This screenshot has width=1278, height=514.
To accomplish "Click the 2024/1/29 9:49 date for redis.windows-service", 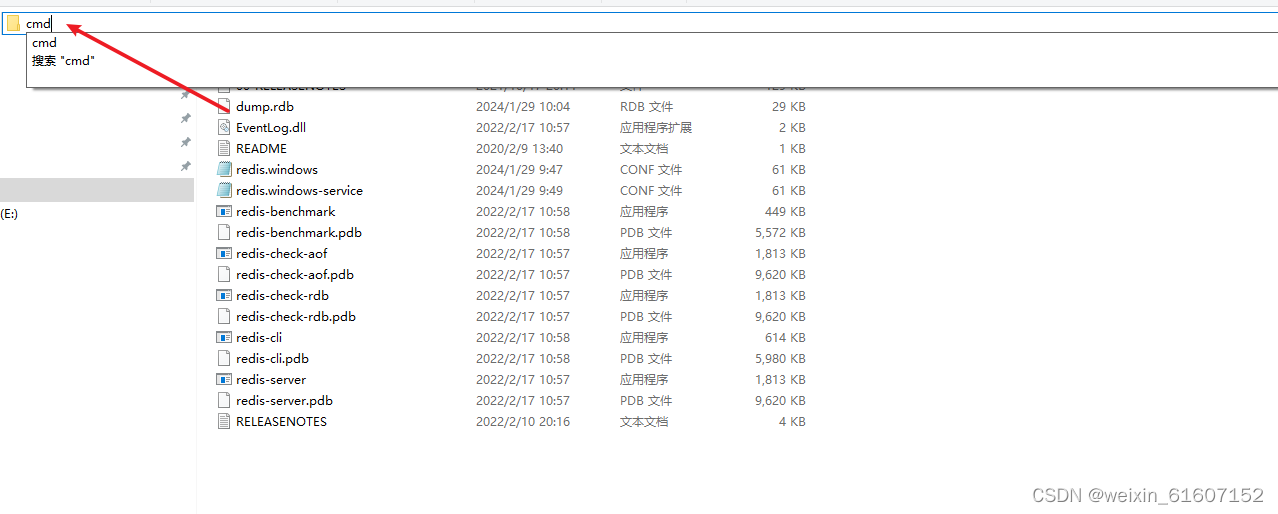I will pos(519,190).
